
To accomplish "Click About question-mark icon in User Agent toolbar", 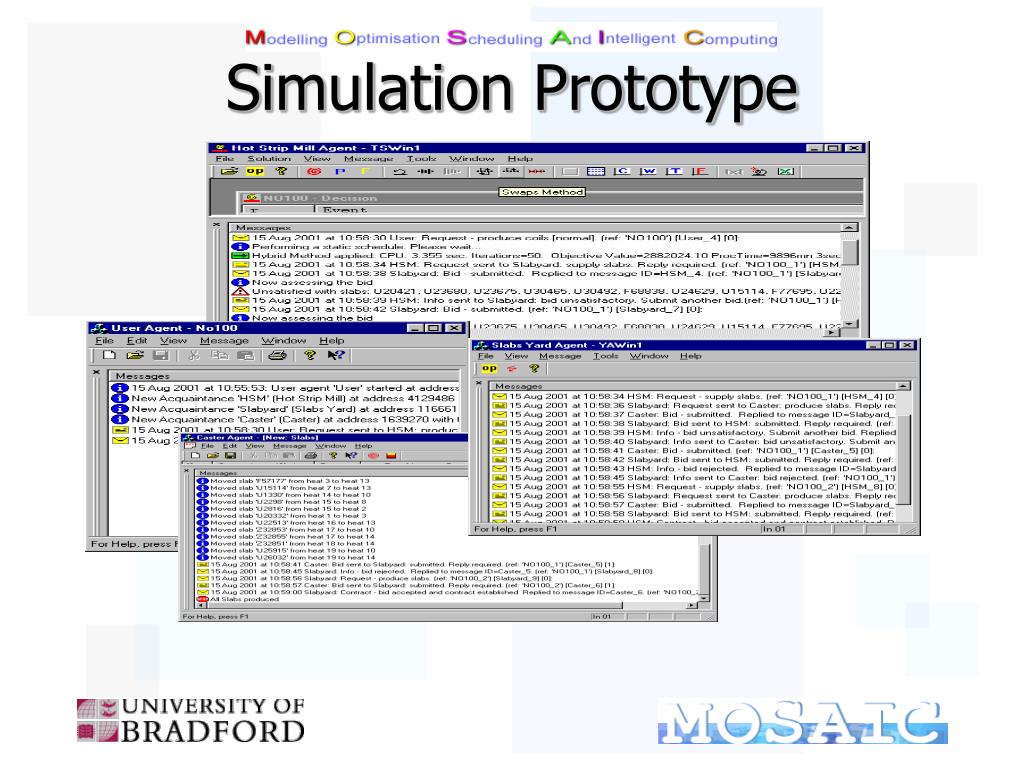I will (x=310, y=355).
